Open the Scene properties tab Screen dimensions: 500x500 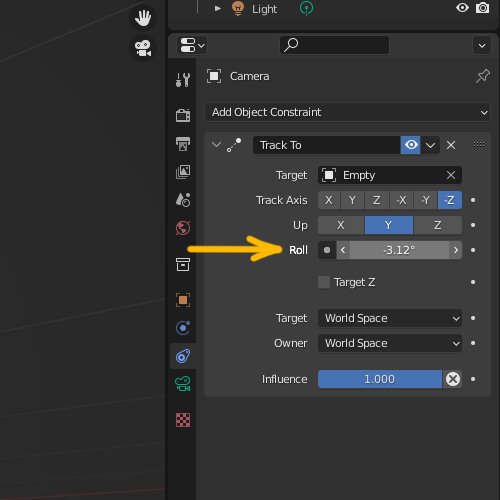pos(183,200)
